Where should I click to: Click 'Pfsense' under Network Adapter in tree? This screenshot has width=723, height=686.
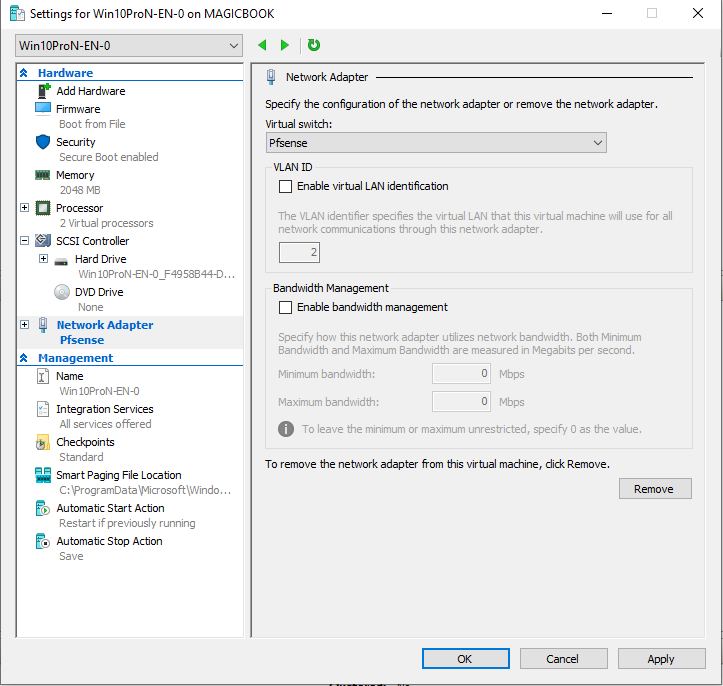point(82,340)
